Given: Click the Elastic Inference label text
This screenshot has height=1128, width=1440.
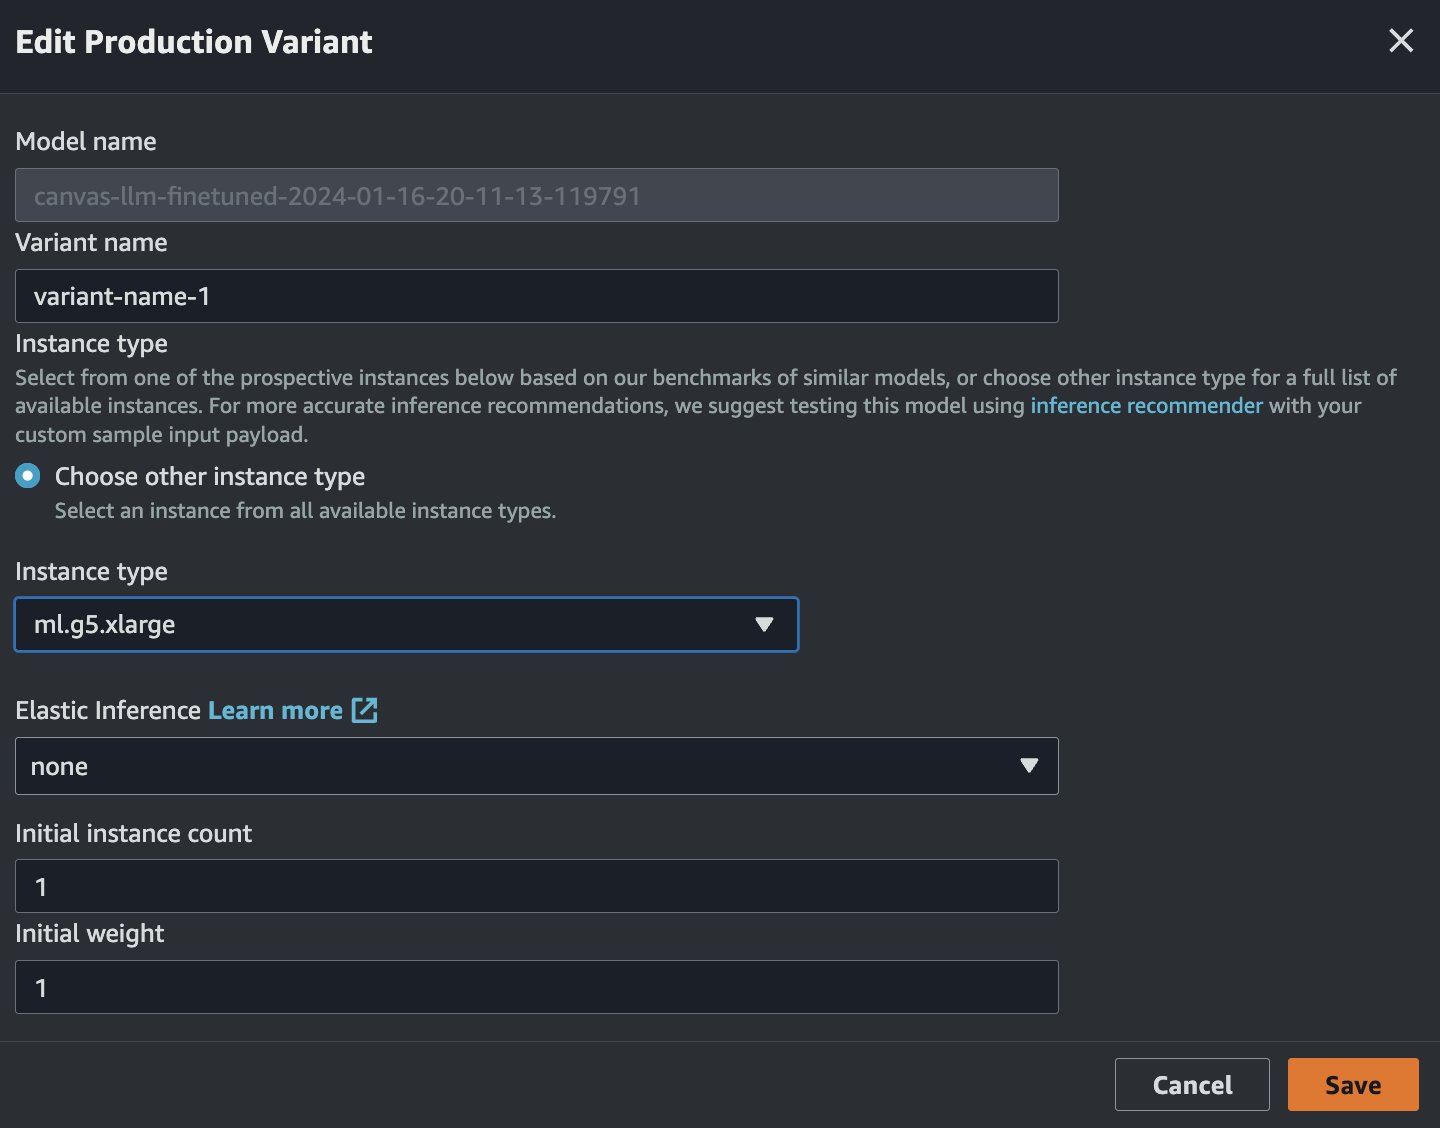Looking at the screenshot, I should tap(108, 710).
